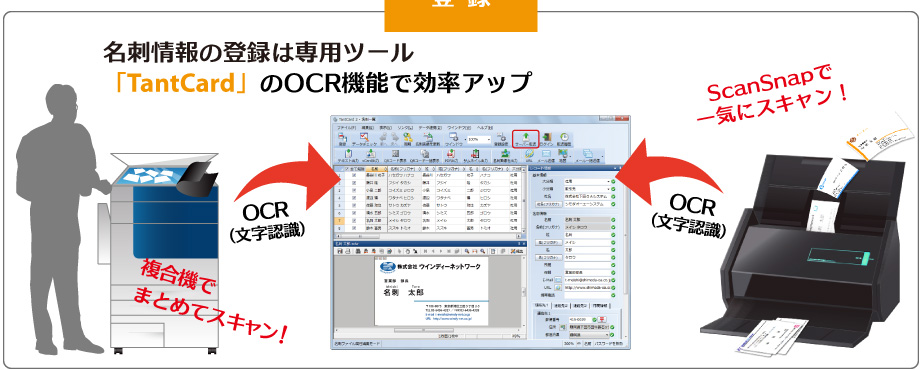The image size is (920, 370).
Task: Open the URL globe icon
Action: point(529,155)
